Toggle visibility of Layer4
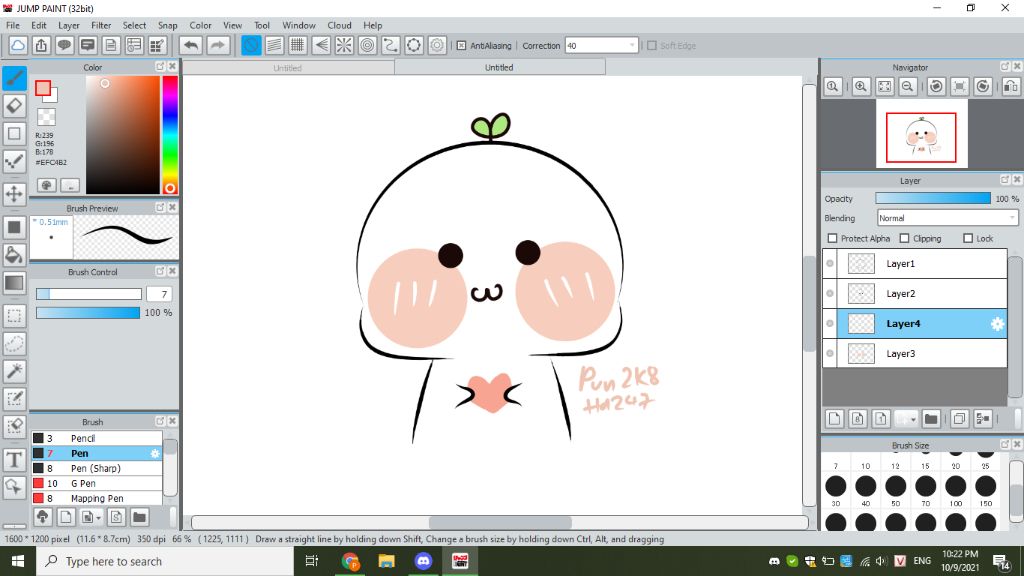 [x=830, y=324]
